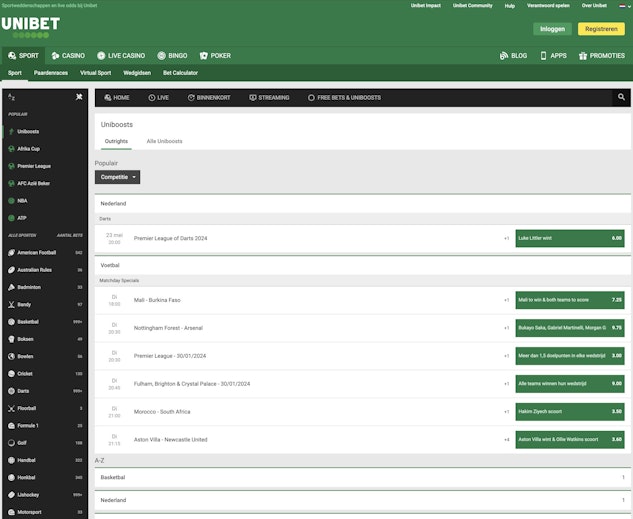
Task: Open the Virtual Sport submenu link
Action: pos(96,73)
